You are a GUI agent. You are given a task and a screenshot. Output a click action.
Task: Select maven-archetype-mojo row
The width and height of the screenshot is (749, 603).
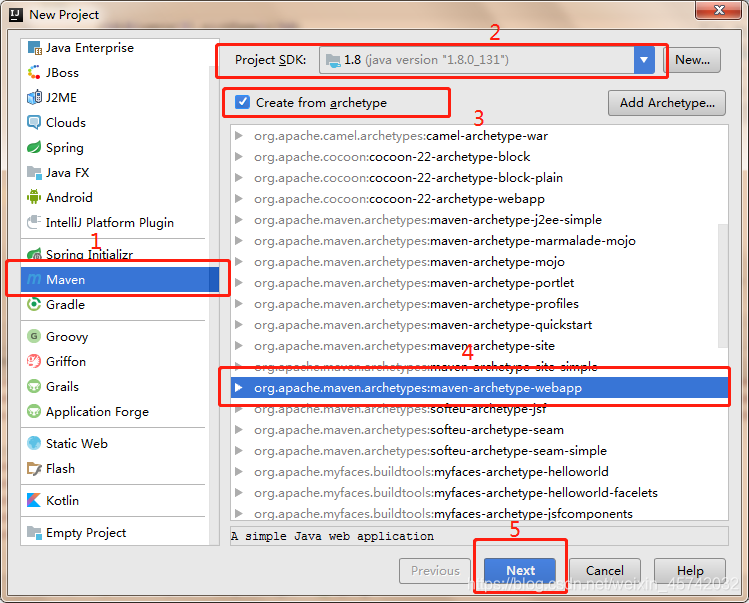(x=479, y=262)
